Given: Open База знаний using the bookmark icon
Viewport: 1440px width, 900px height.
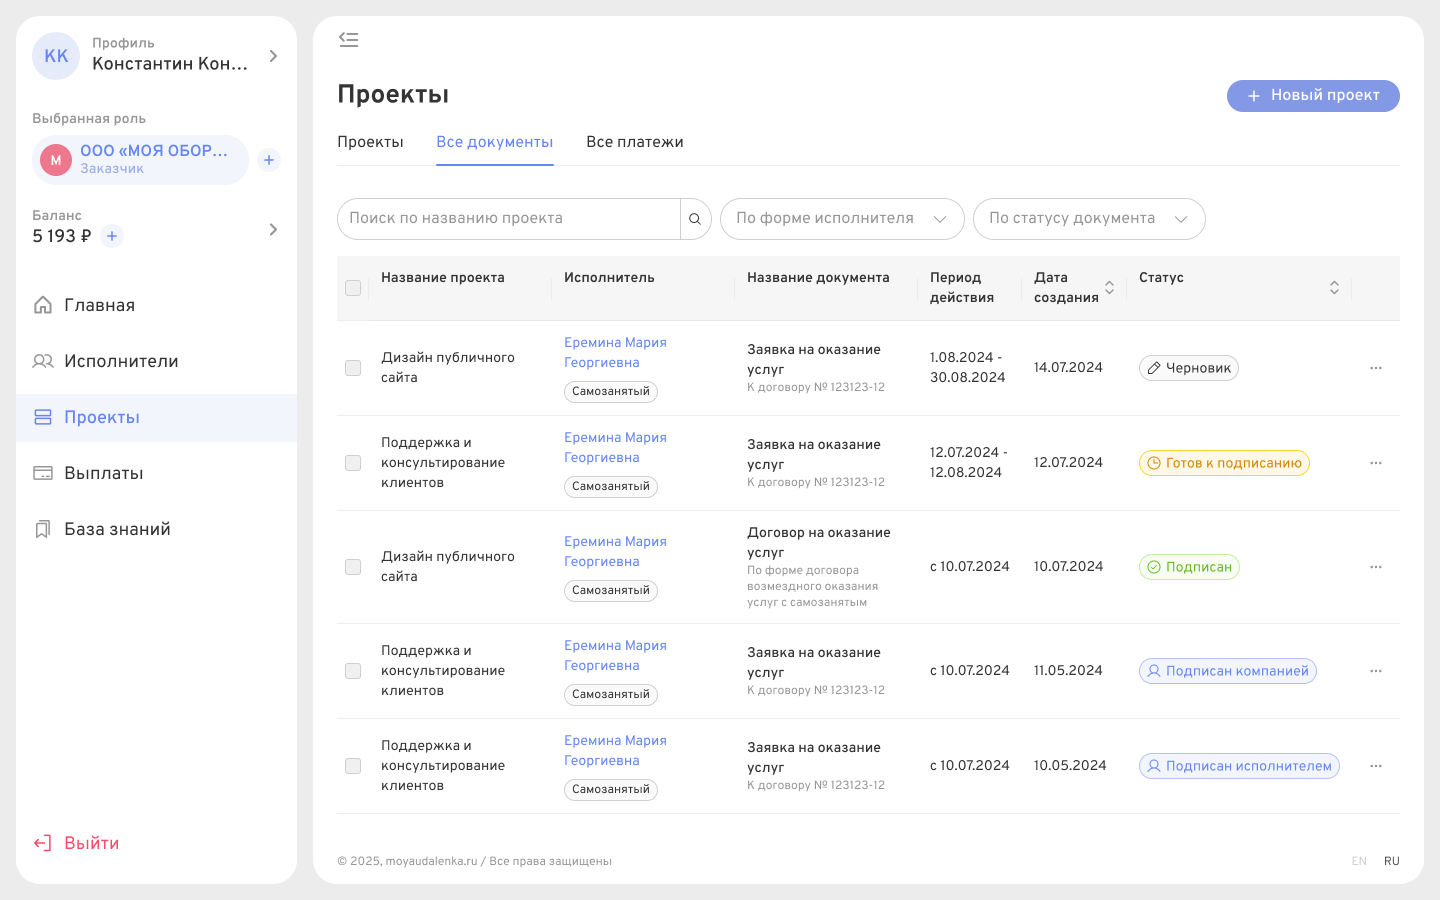Looking at the screenshot, I should point(42,528).
